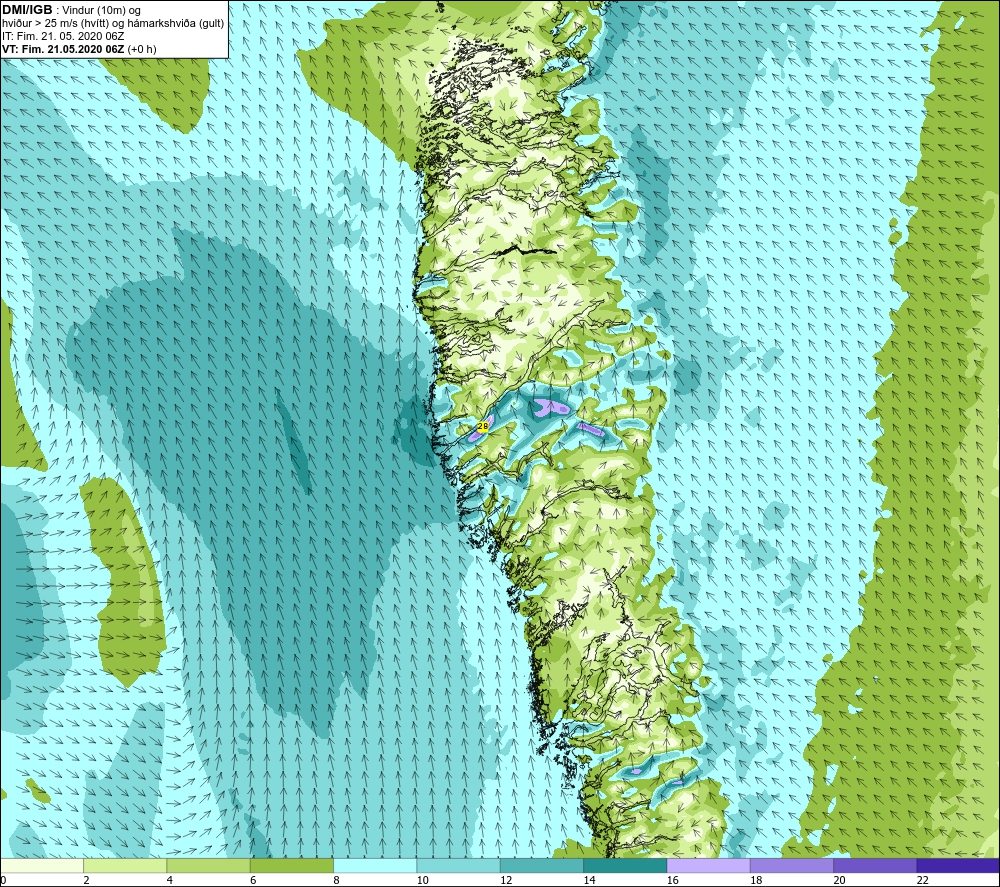The height and width of the screenshot is (887, 1000).
Task: Pick the palest 0–2 m/s legend swatch
Action: pos(42,865)
